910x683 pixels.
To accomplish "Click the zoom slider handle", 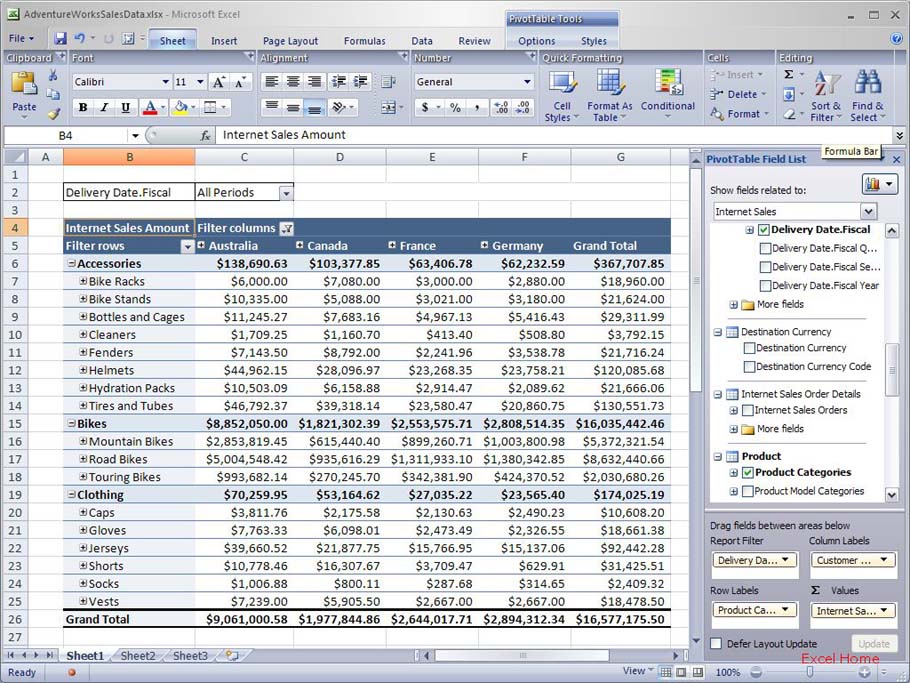I will [x=810, y=672].
